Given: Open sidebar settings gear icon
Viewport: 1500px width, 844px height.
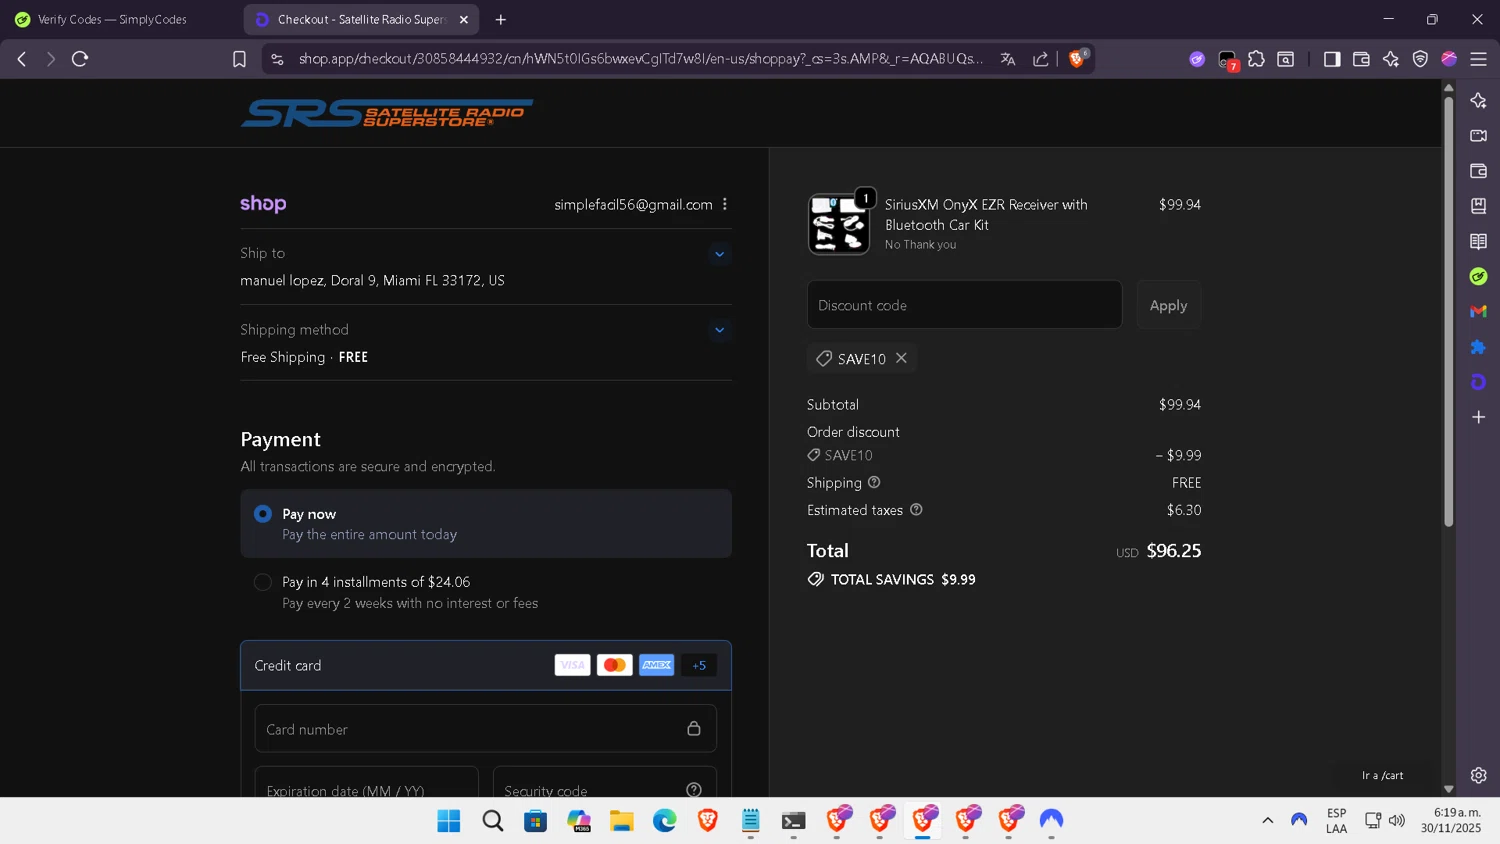Looking at the screenshot, I should (1478, 775).
